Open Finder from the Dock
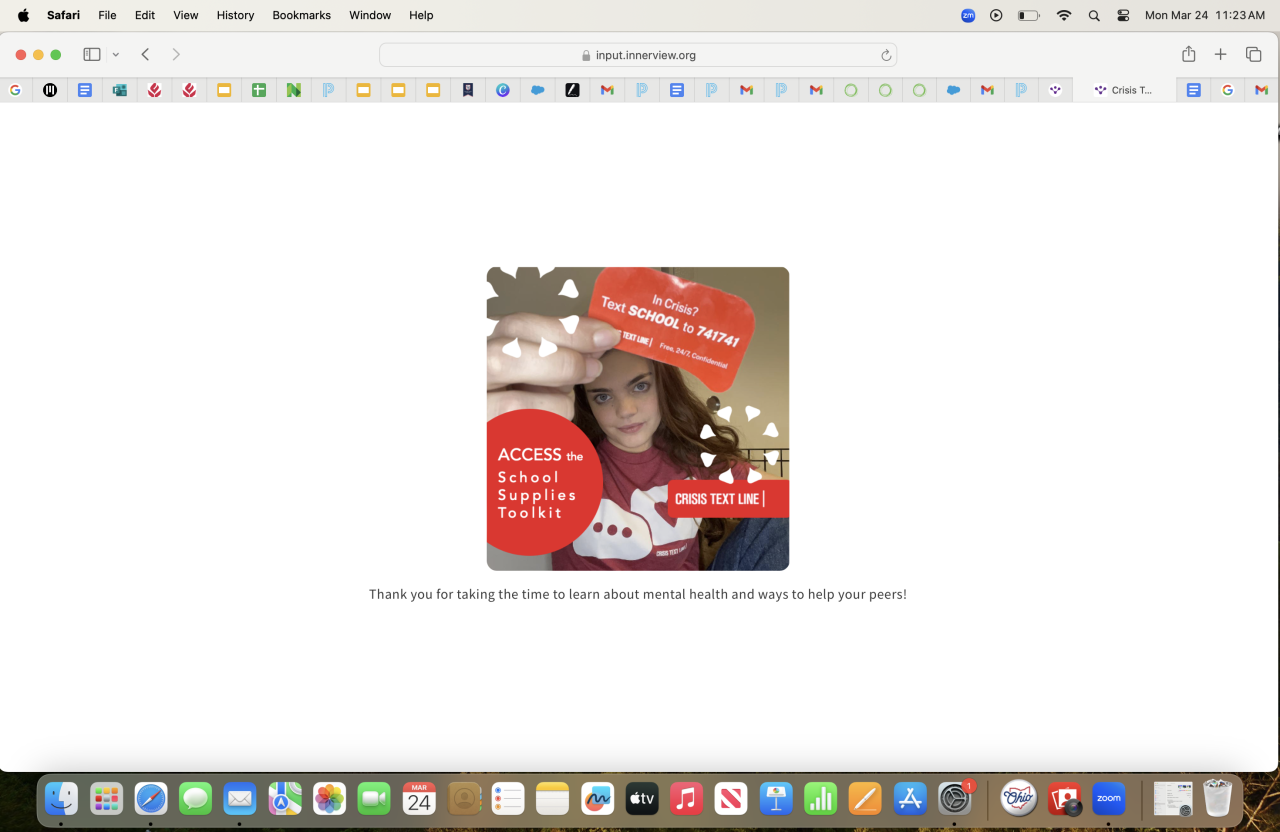The width and height of the screenshot is (1280, 832). pyautogui.click(x=62, y=798)
